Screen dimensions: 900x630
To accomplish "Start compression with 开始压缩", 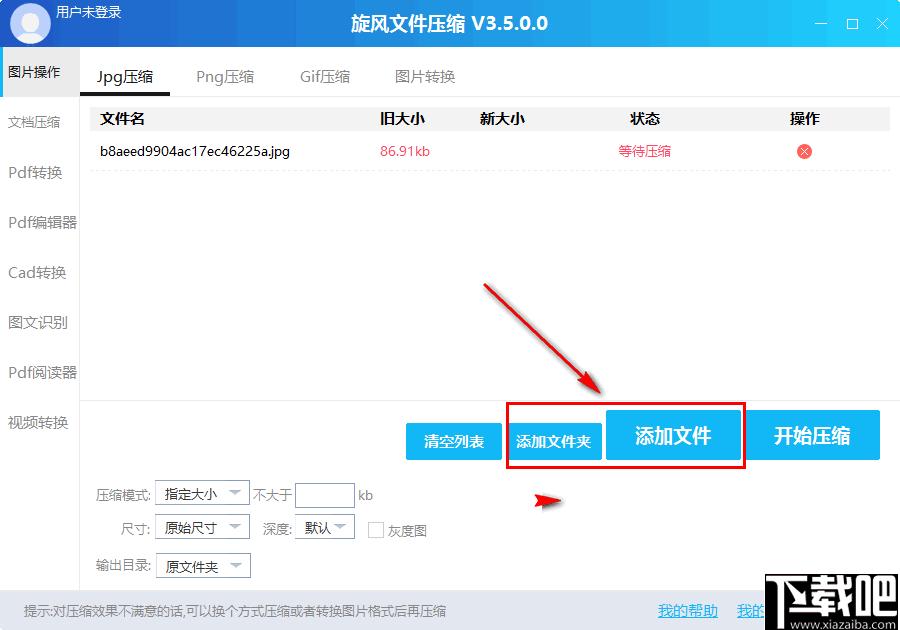I will pos(812,435).
